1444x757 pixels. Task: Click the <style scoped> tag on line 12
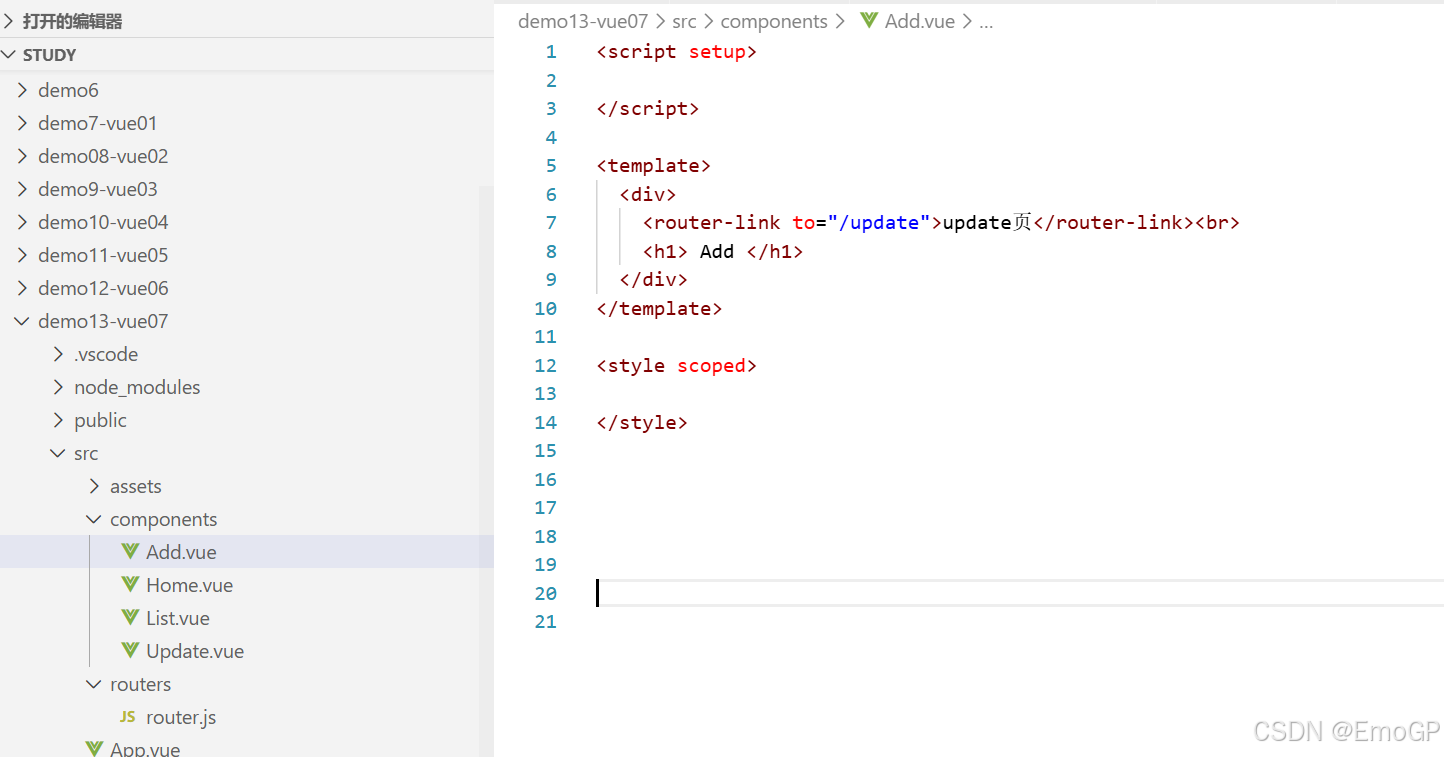click(x=677, y=366)
